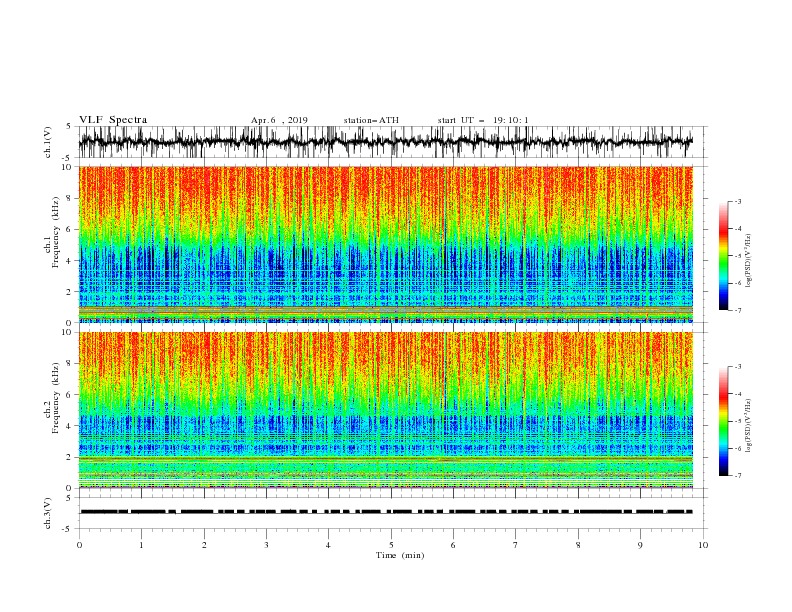Click inside the ch.1 spectrogram panel
Screen dimensions: 792x612
[385, 244]
